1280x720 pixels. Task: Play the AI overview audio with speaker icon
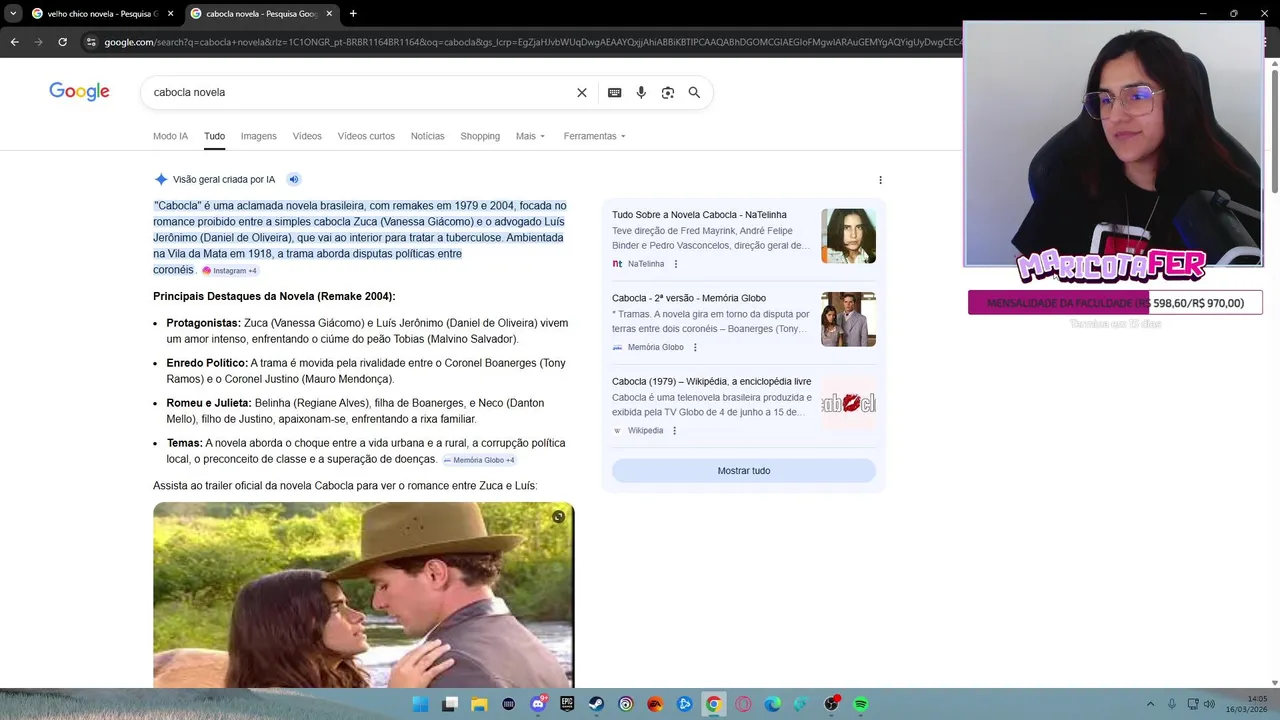294,179
